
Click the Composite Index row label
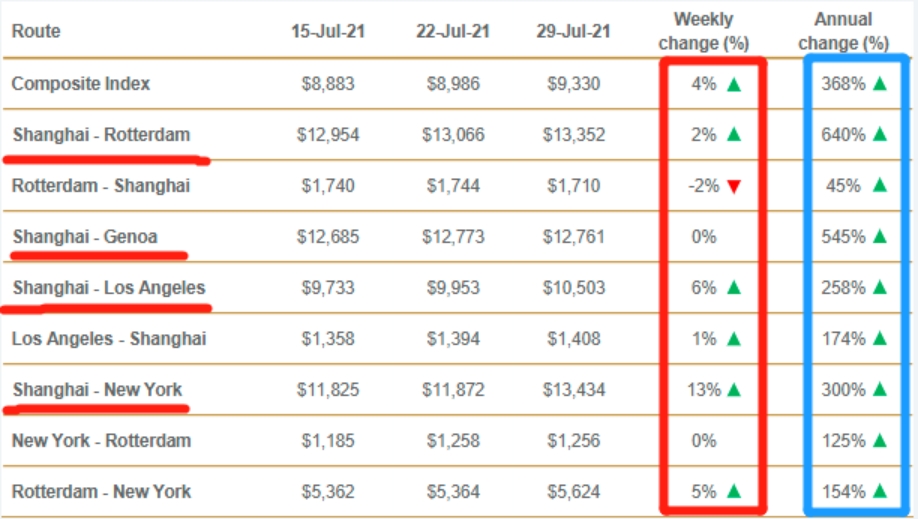tap(81, 84)
